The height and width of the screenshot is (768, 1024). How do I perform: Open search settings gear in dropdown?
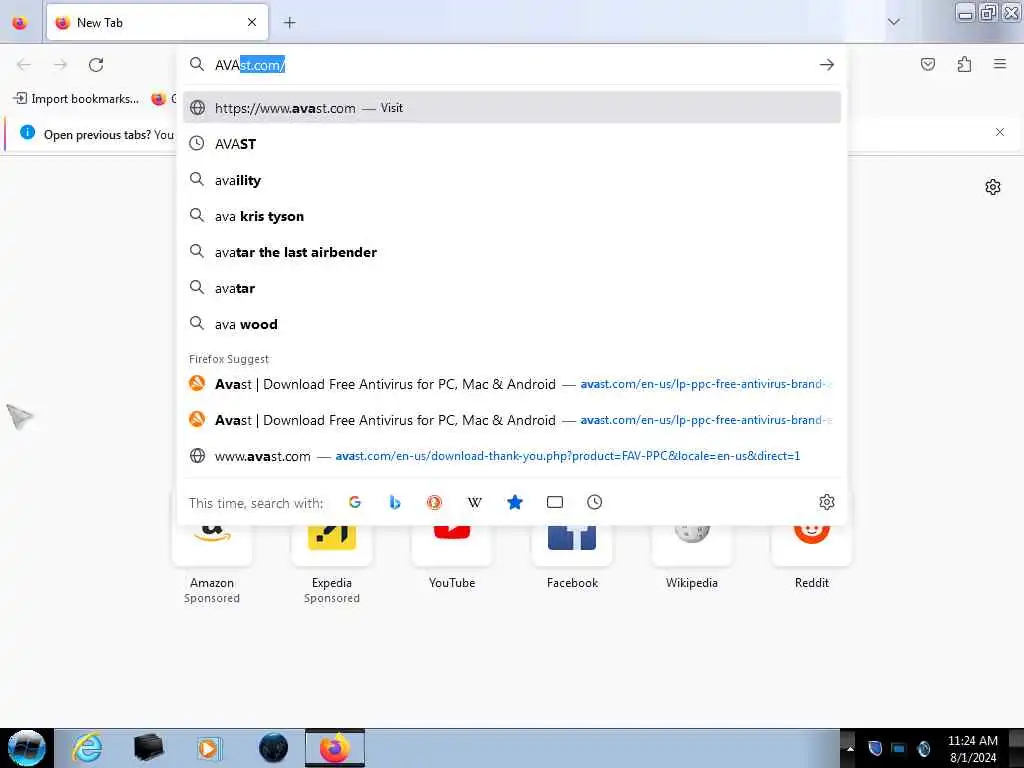826,502
